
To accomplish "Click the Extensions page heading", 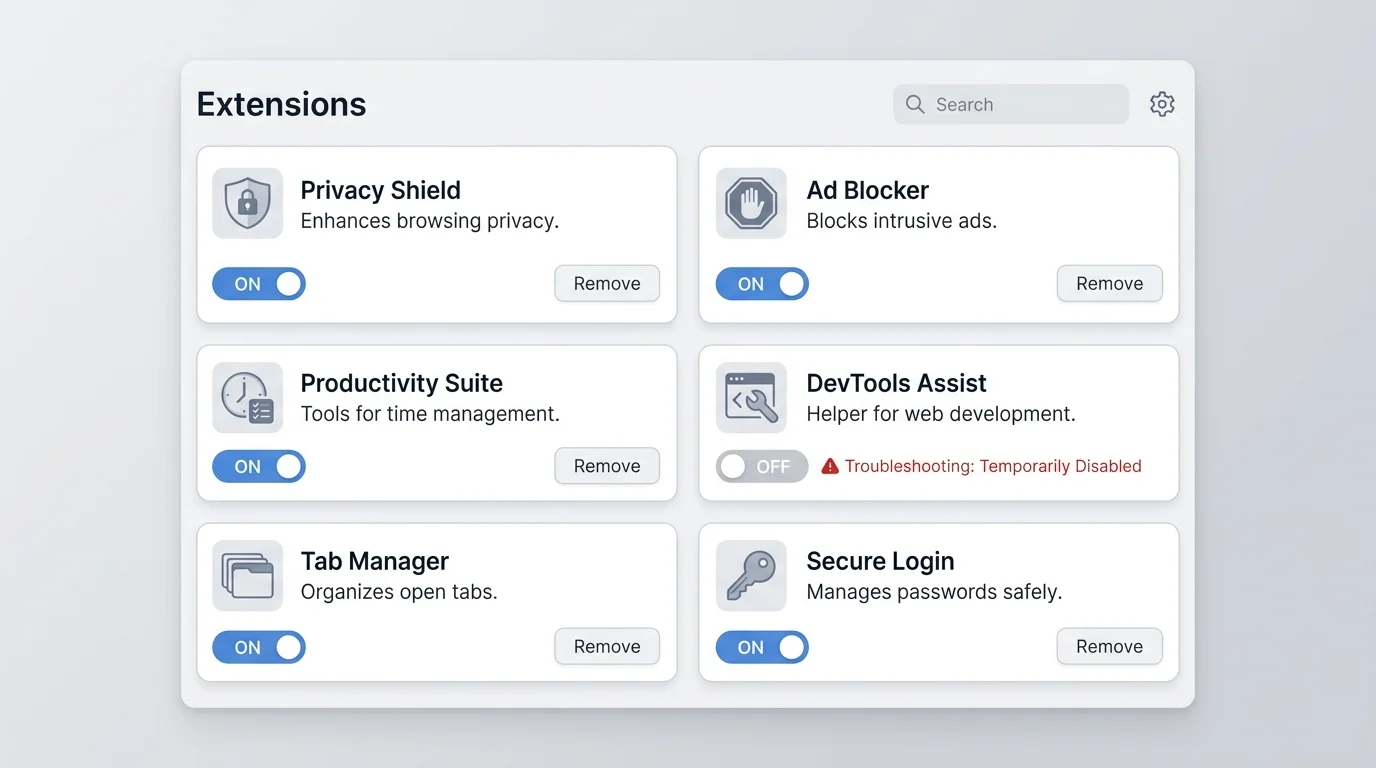I will [x=282, y=104].
